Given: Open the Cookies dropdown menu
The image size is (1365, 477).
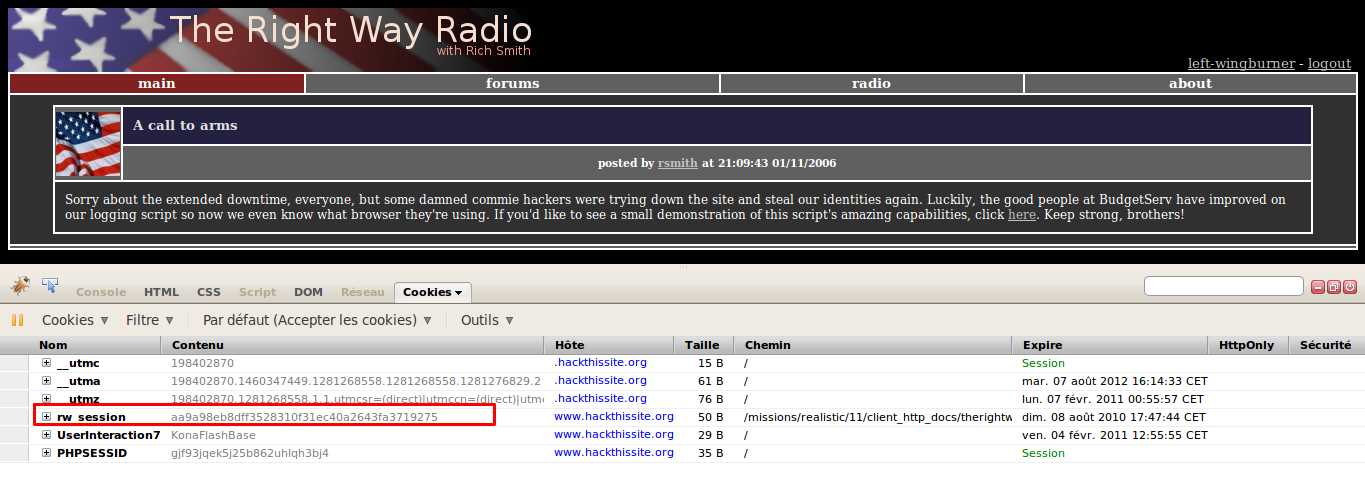Looking at the screenshot, I should pos(75,321).
